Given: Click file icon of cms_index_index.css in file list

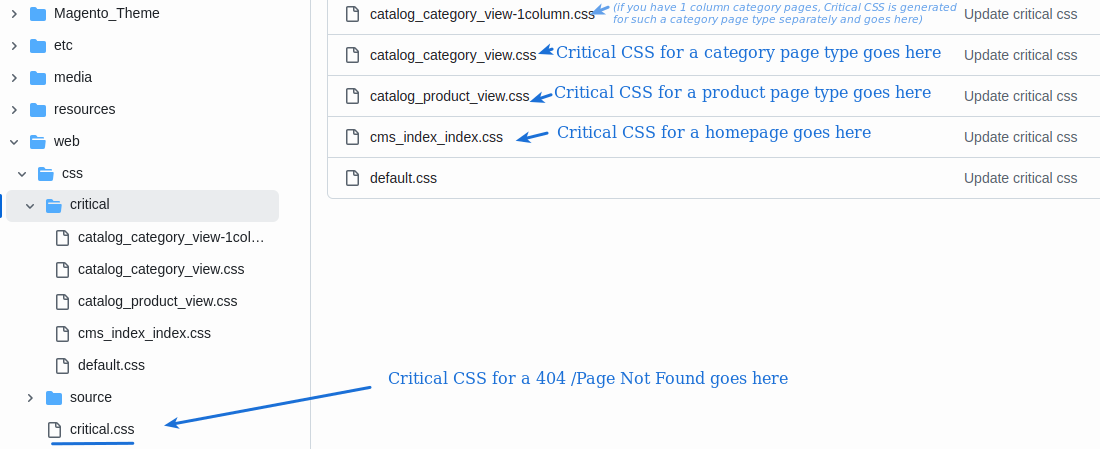Looking at the screenshot, I should (352, 137).
